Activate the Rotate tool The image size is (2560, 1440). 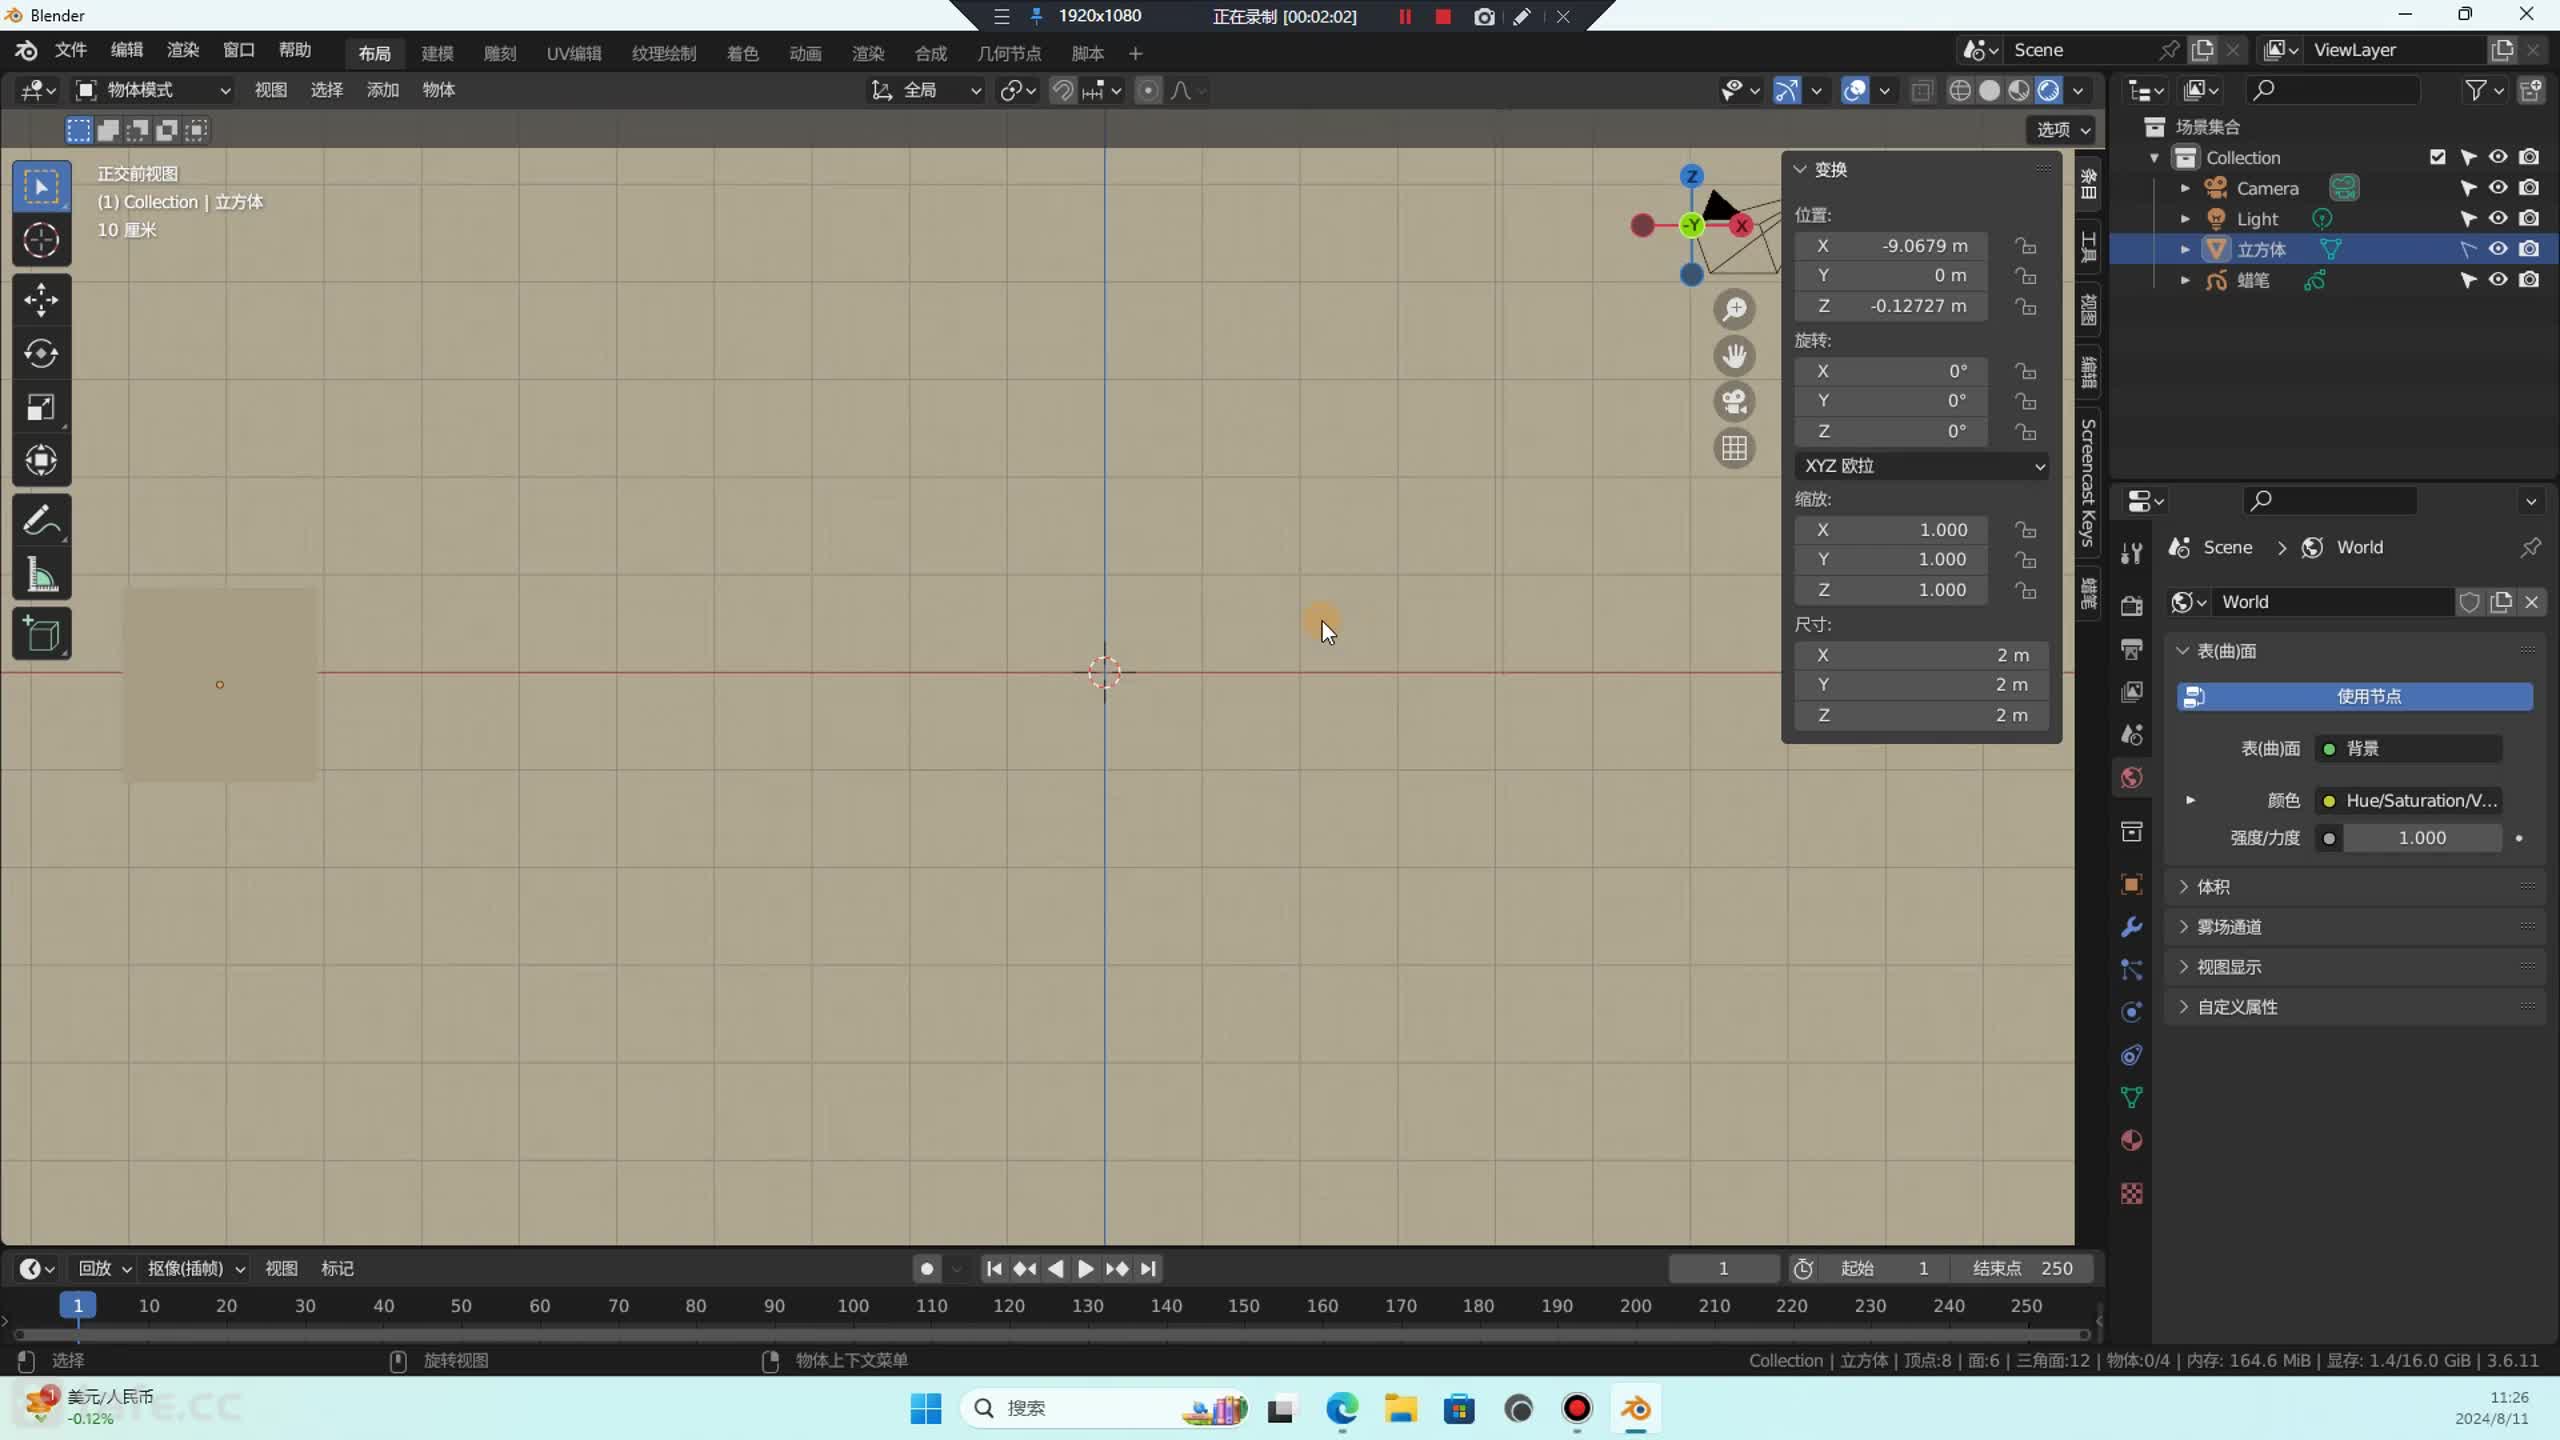click(41, 354)
